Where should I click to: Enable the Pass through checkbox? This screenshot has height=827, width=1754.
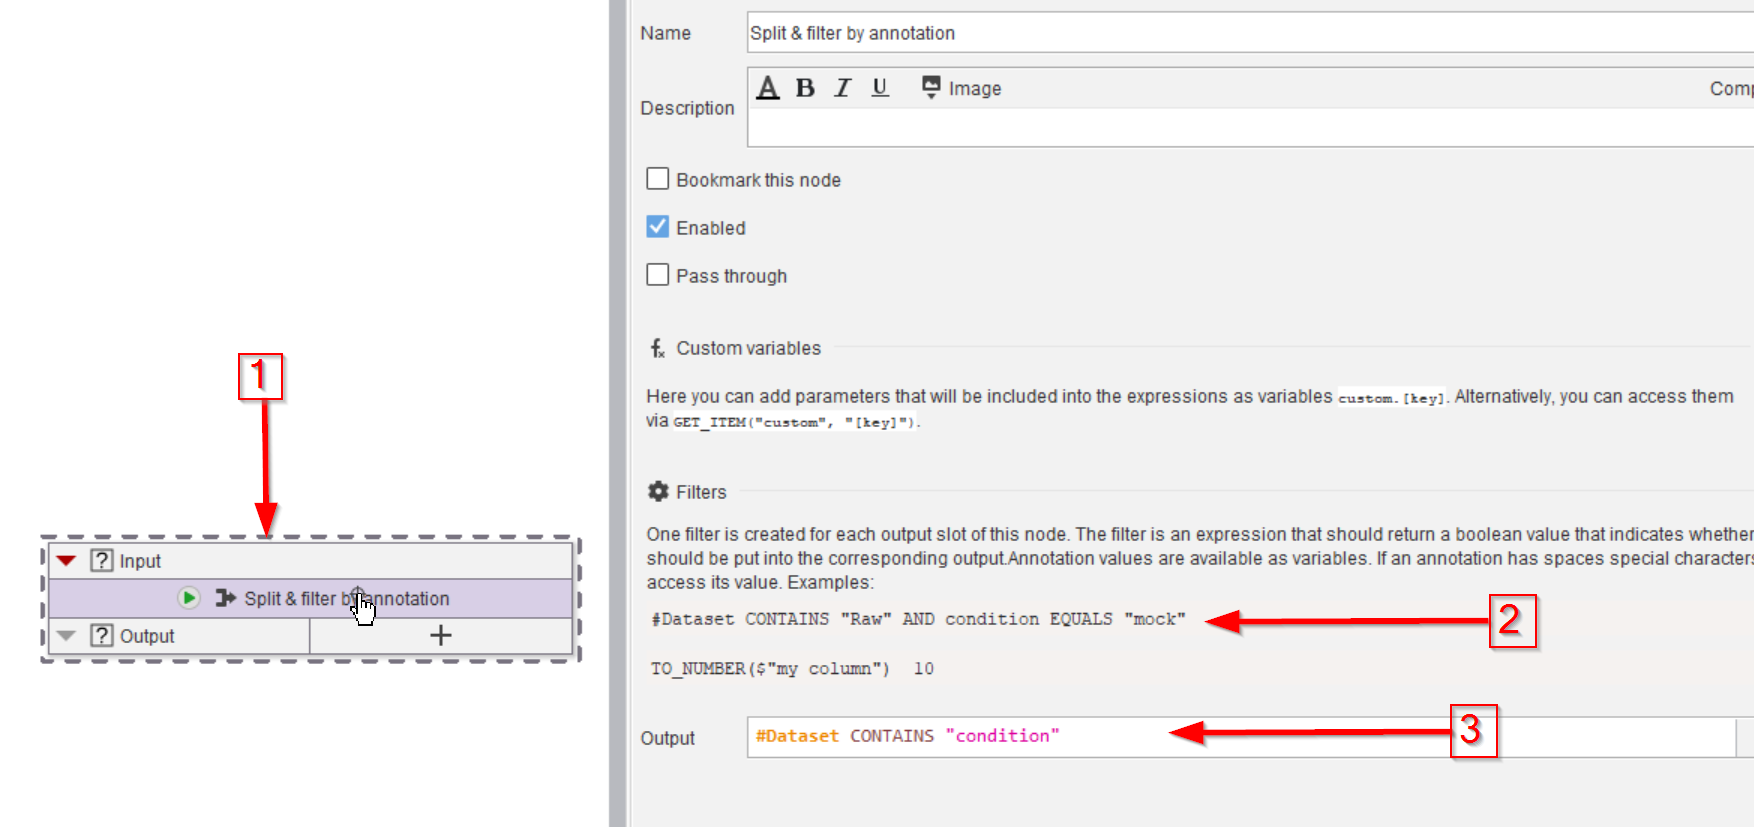[x=658, y=275]
